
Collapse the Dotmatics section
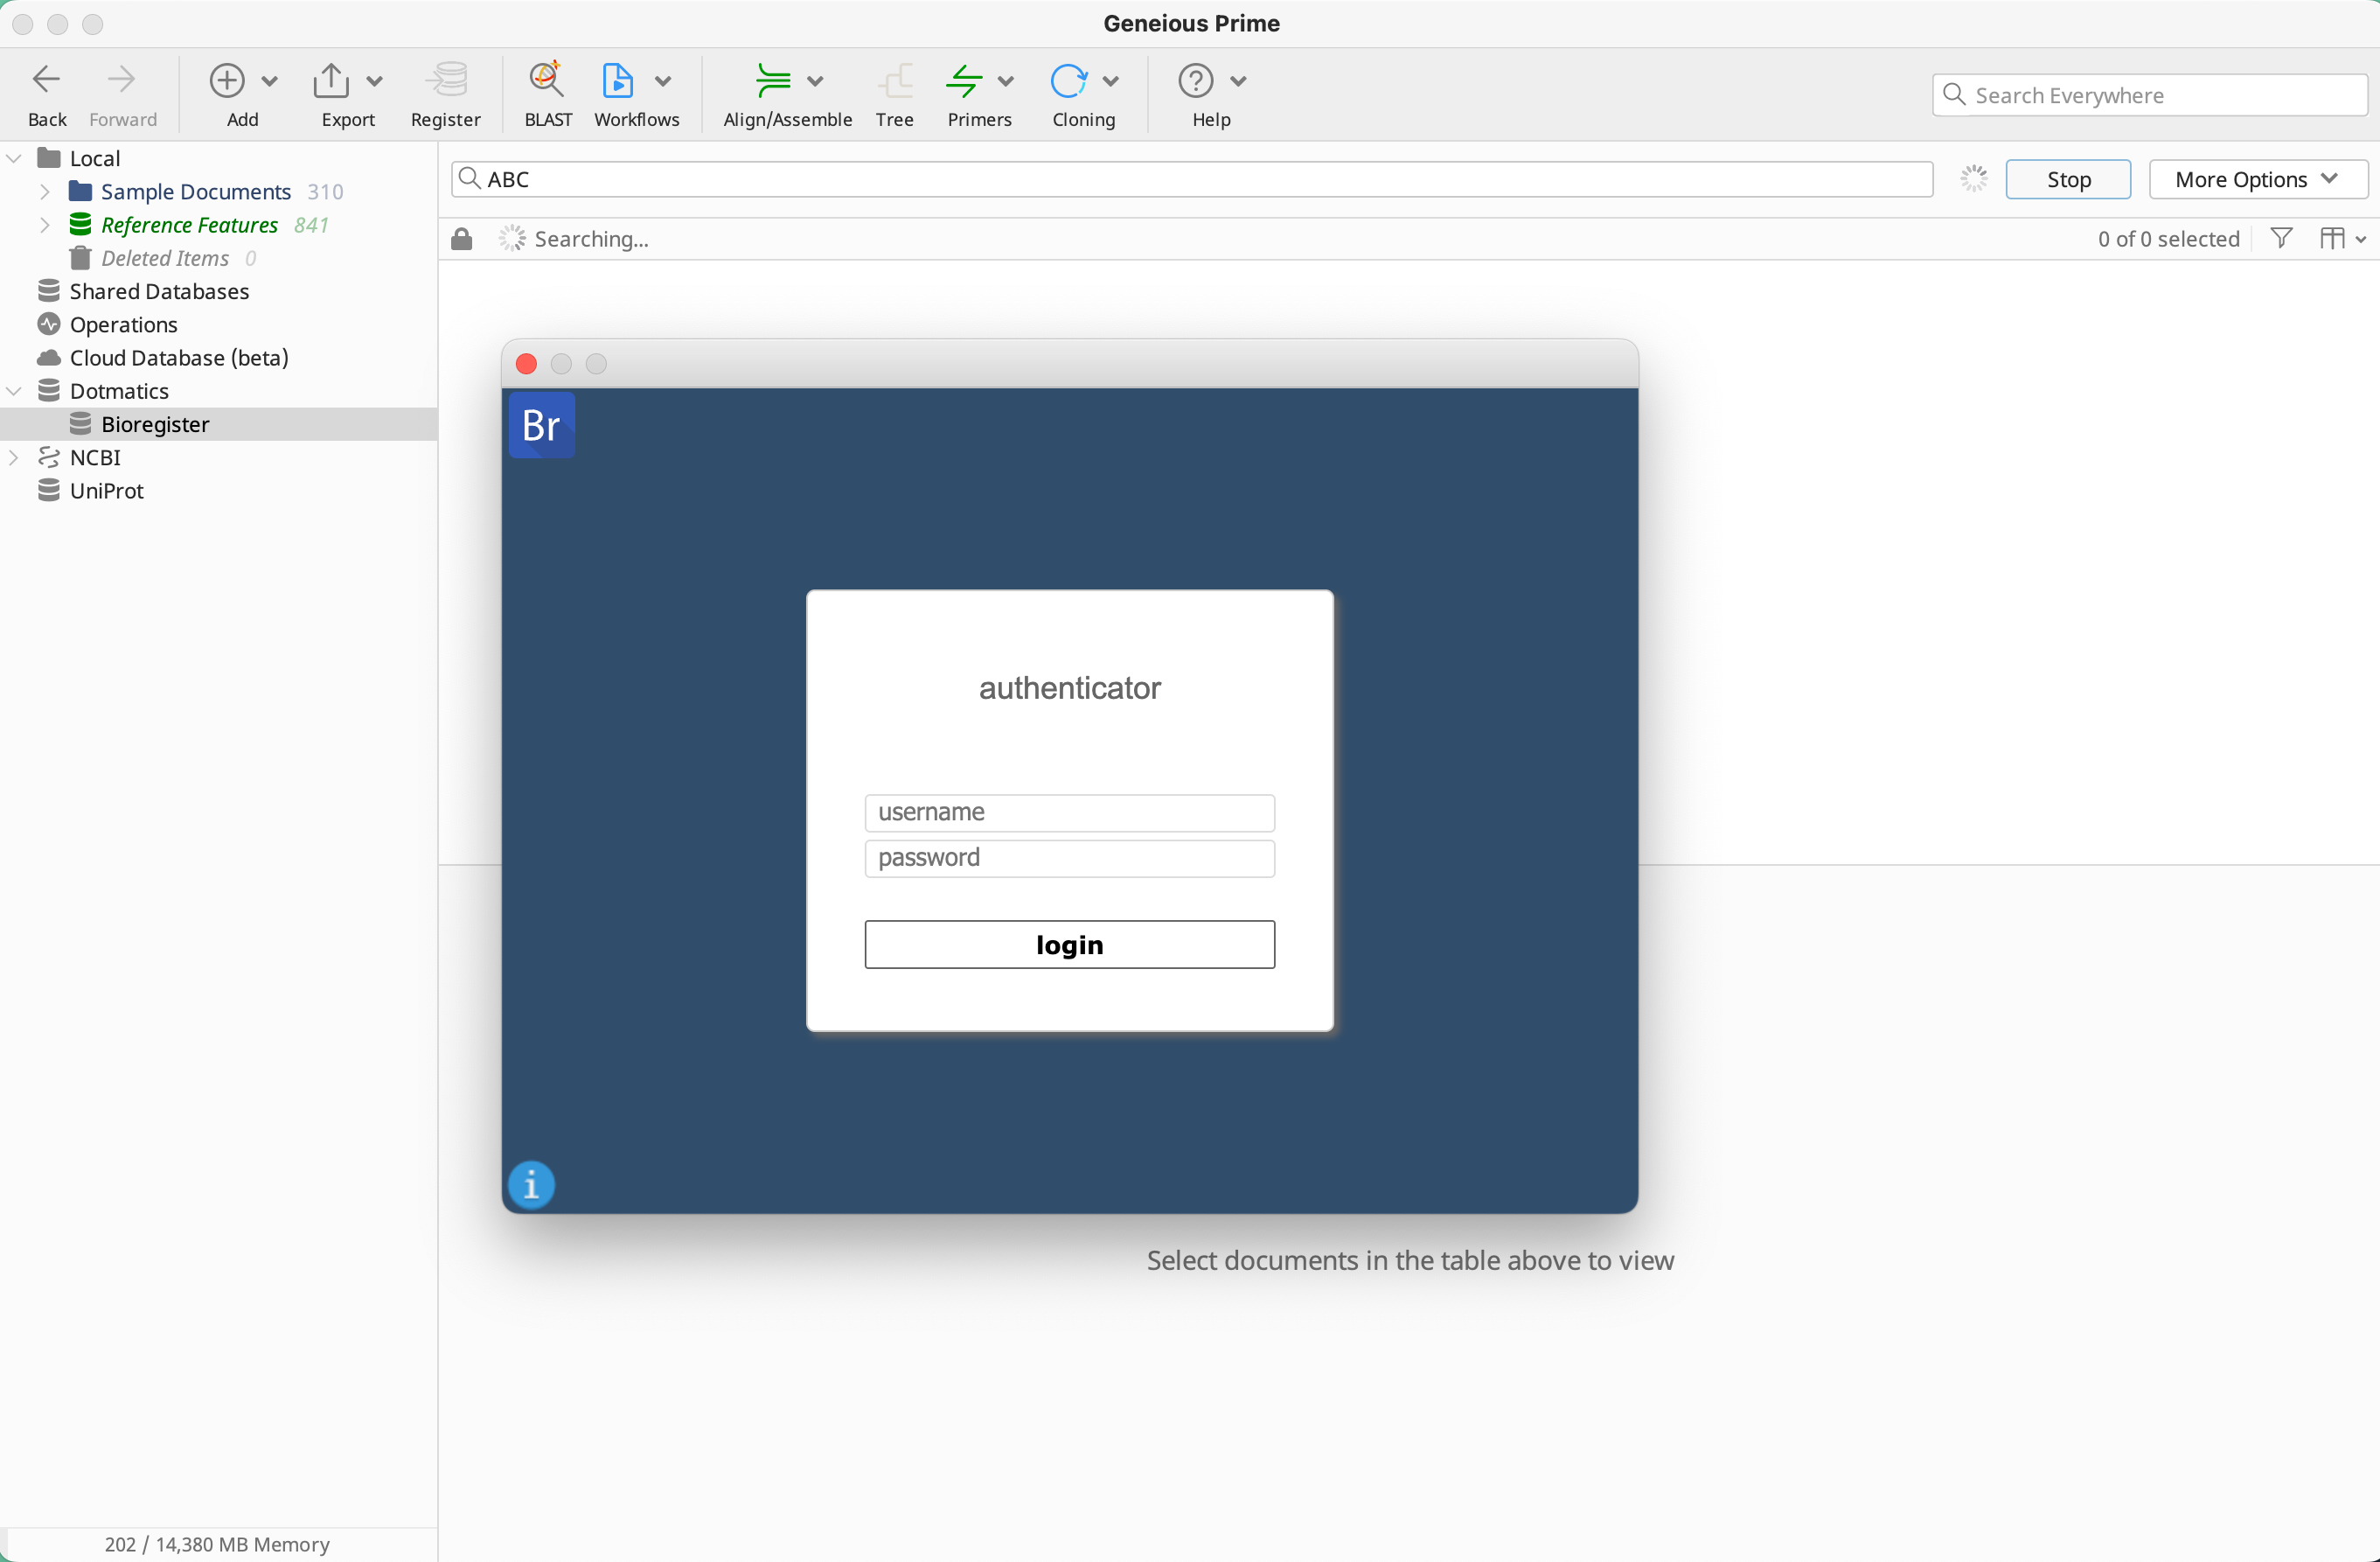pos(14,390)
